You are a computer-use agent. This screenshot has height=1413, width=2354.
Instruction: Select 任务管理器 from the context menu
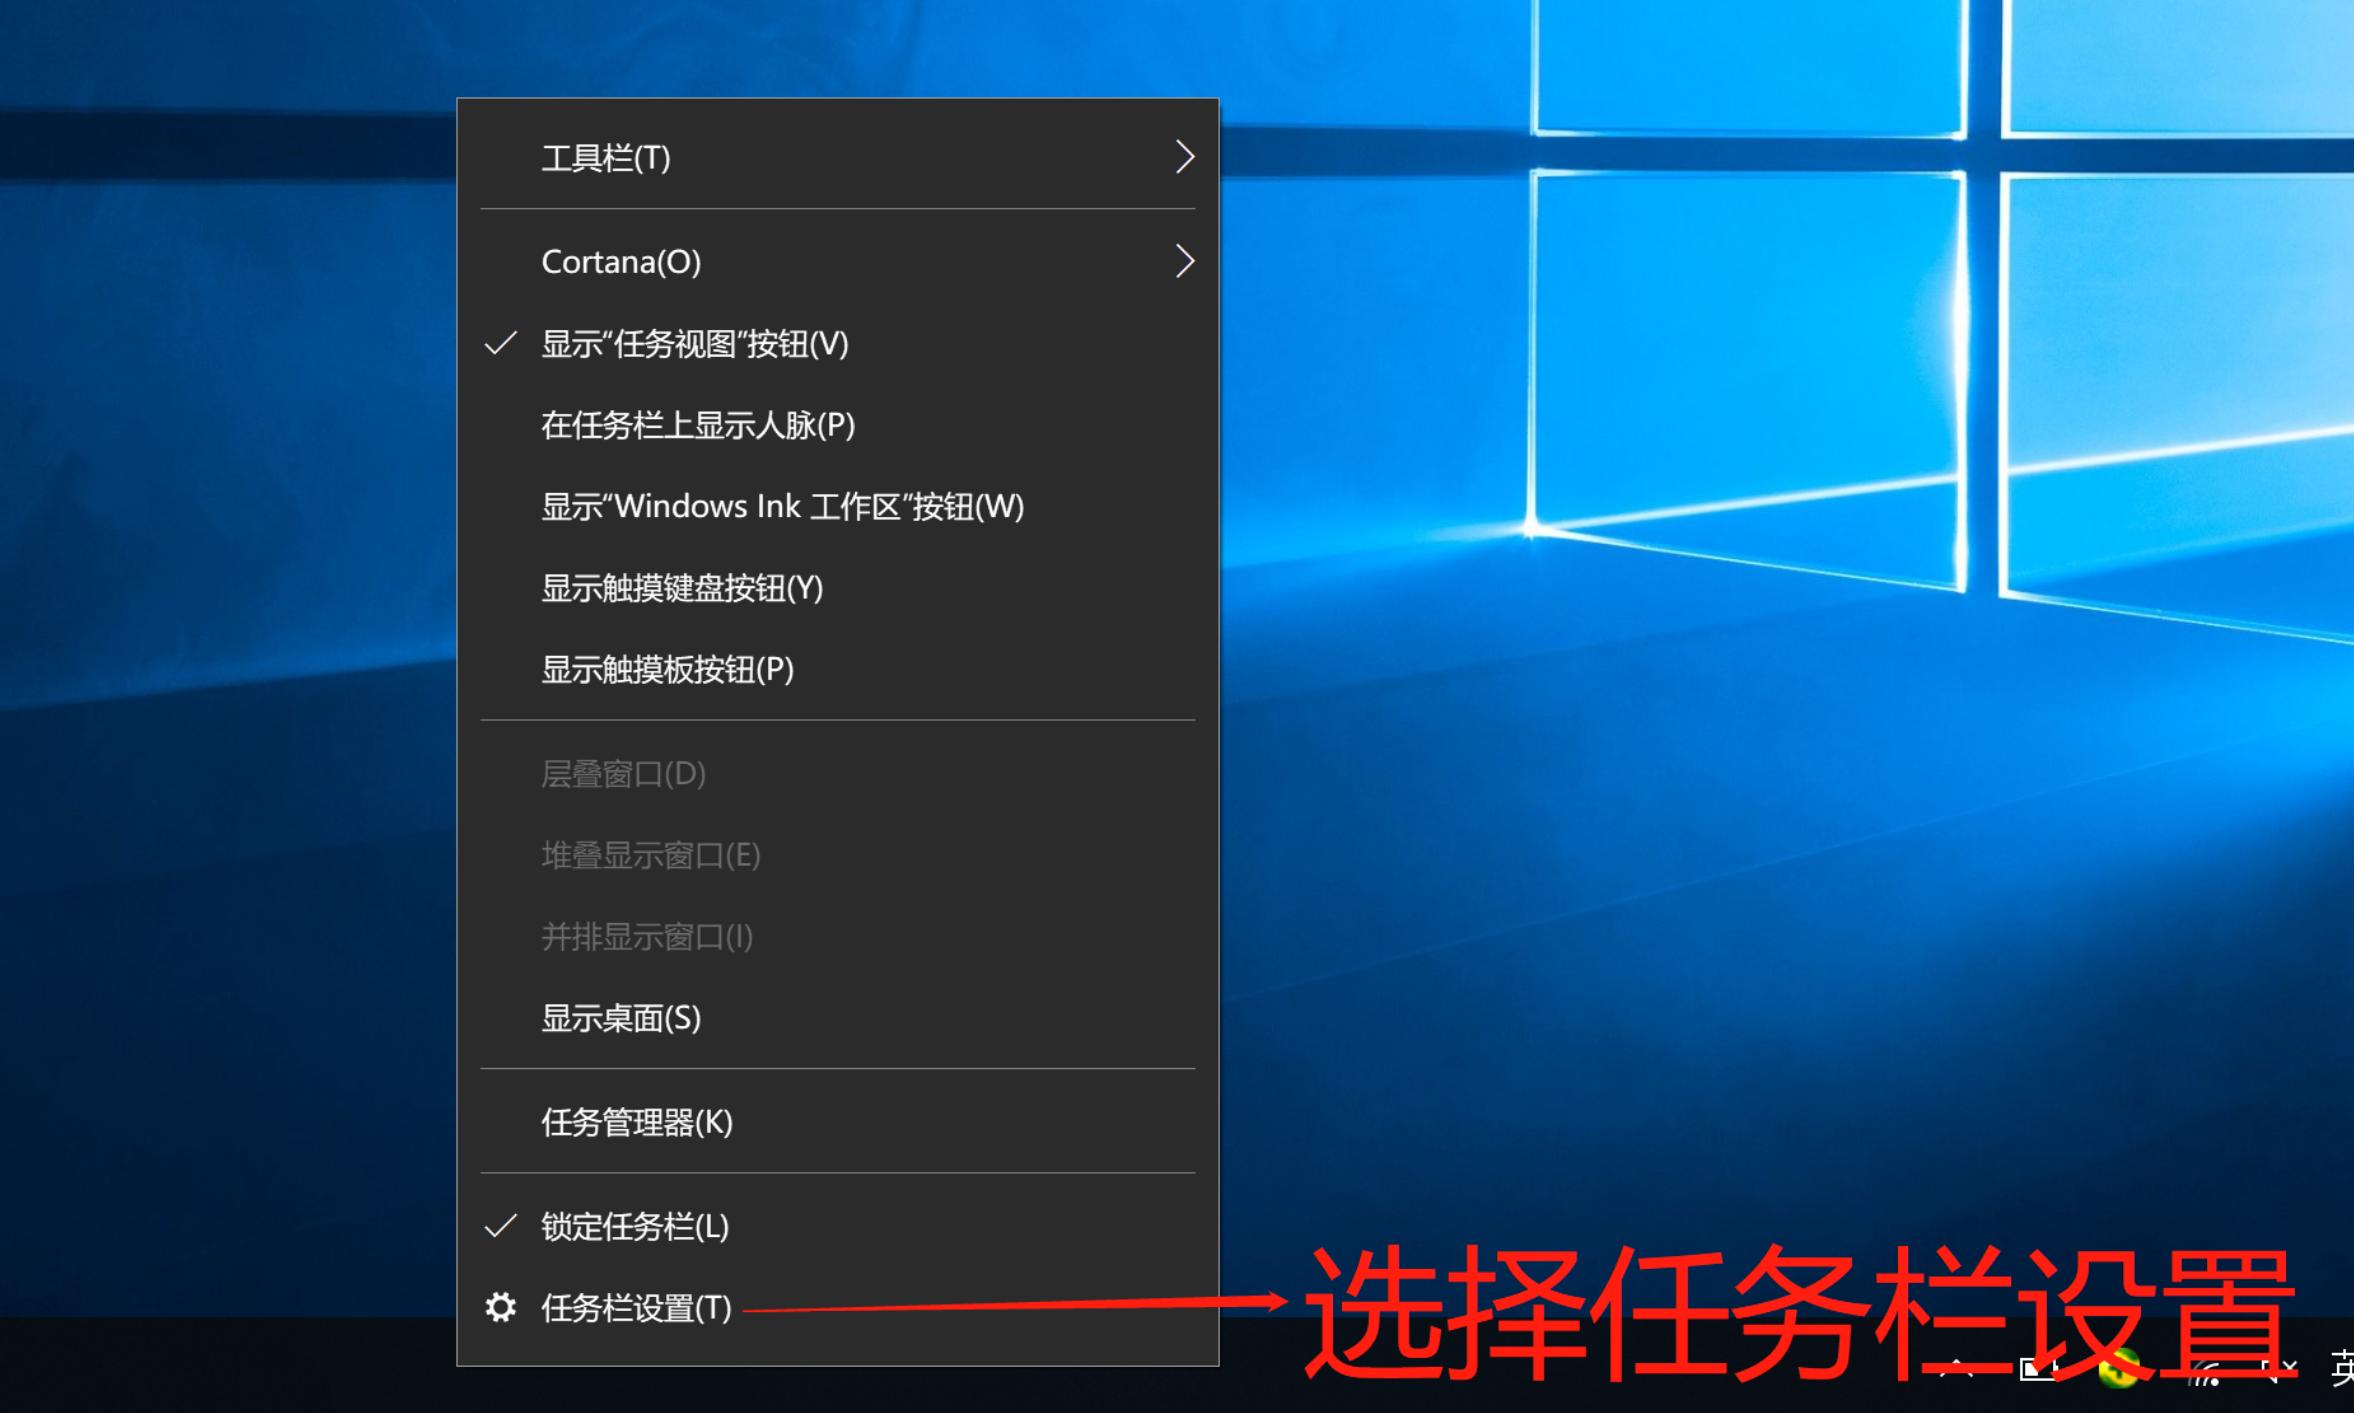tap(637, 1123)
